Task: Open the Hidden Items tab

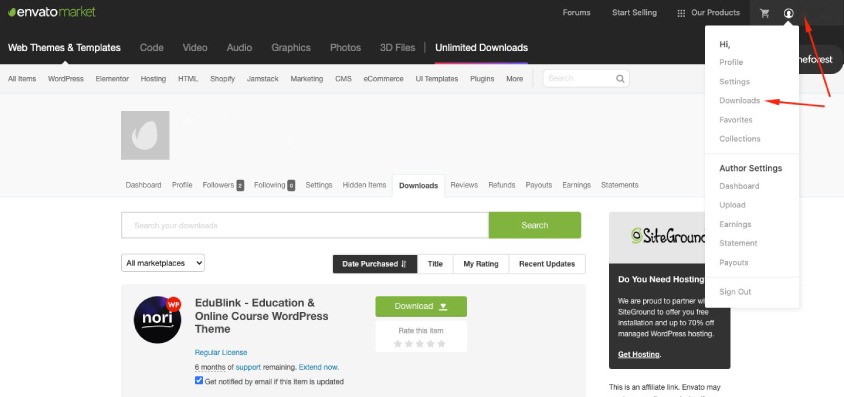Action: 364,185
